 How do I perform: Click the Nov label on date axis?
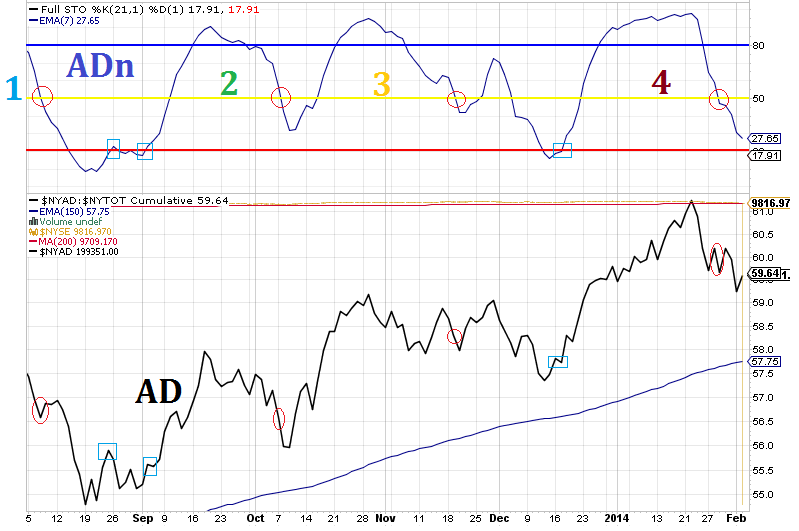coord(385,519)
